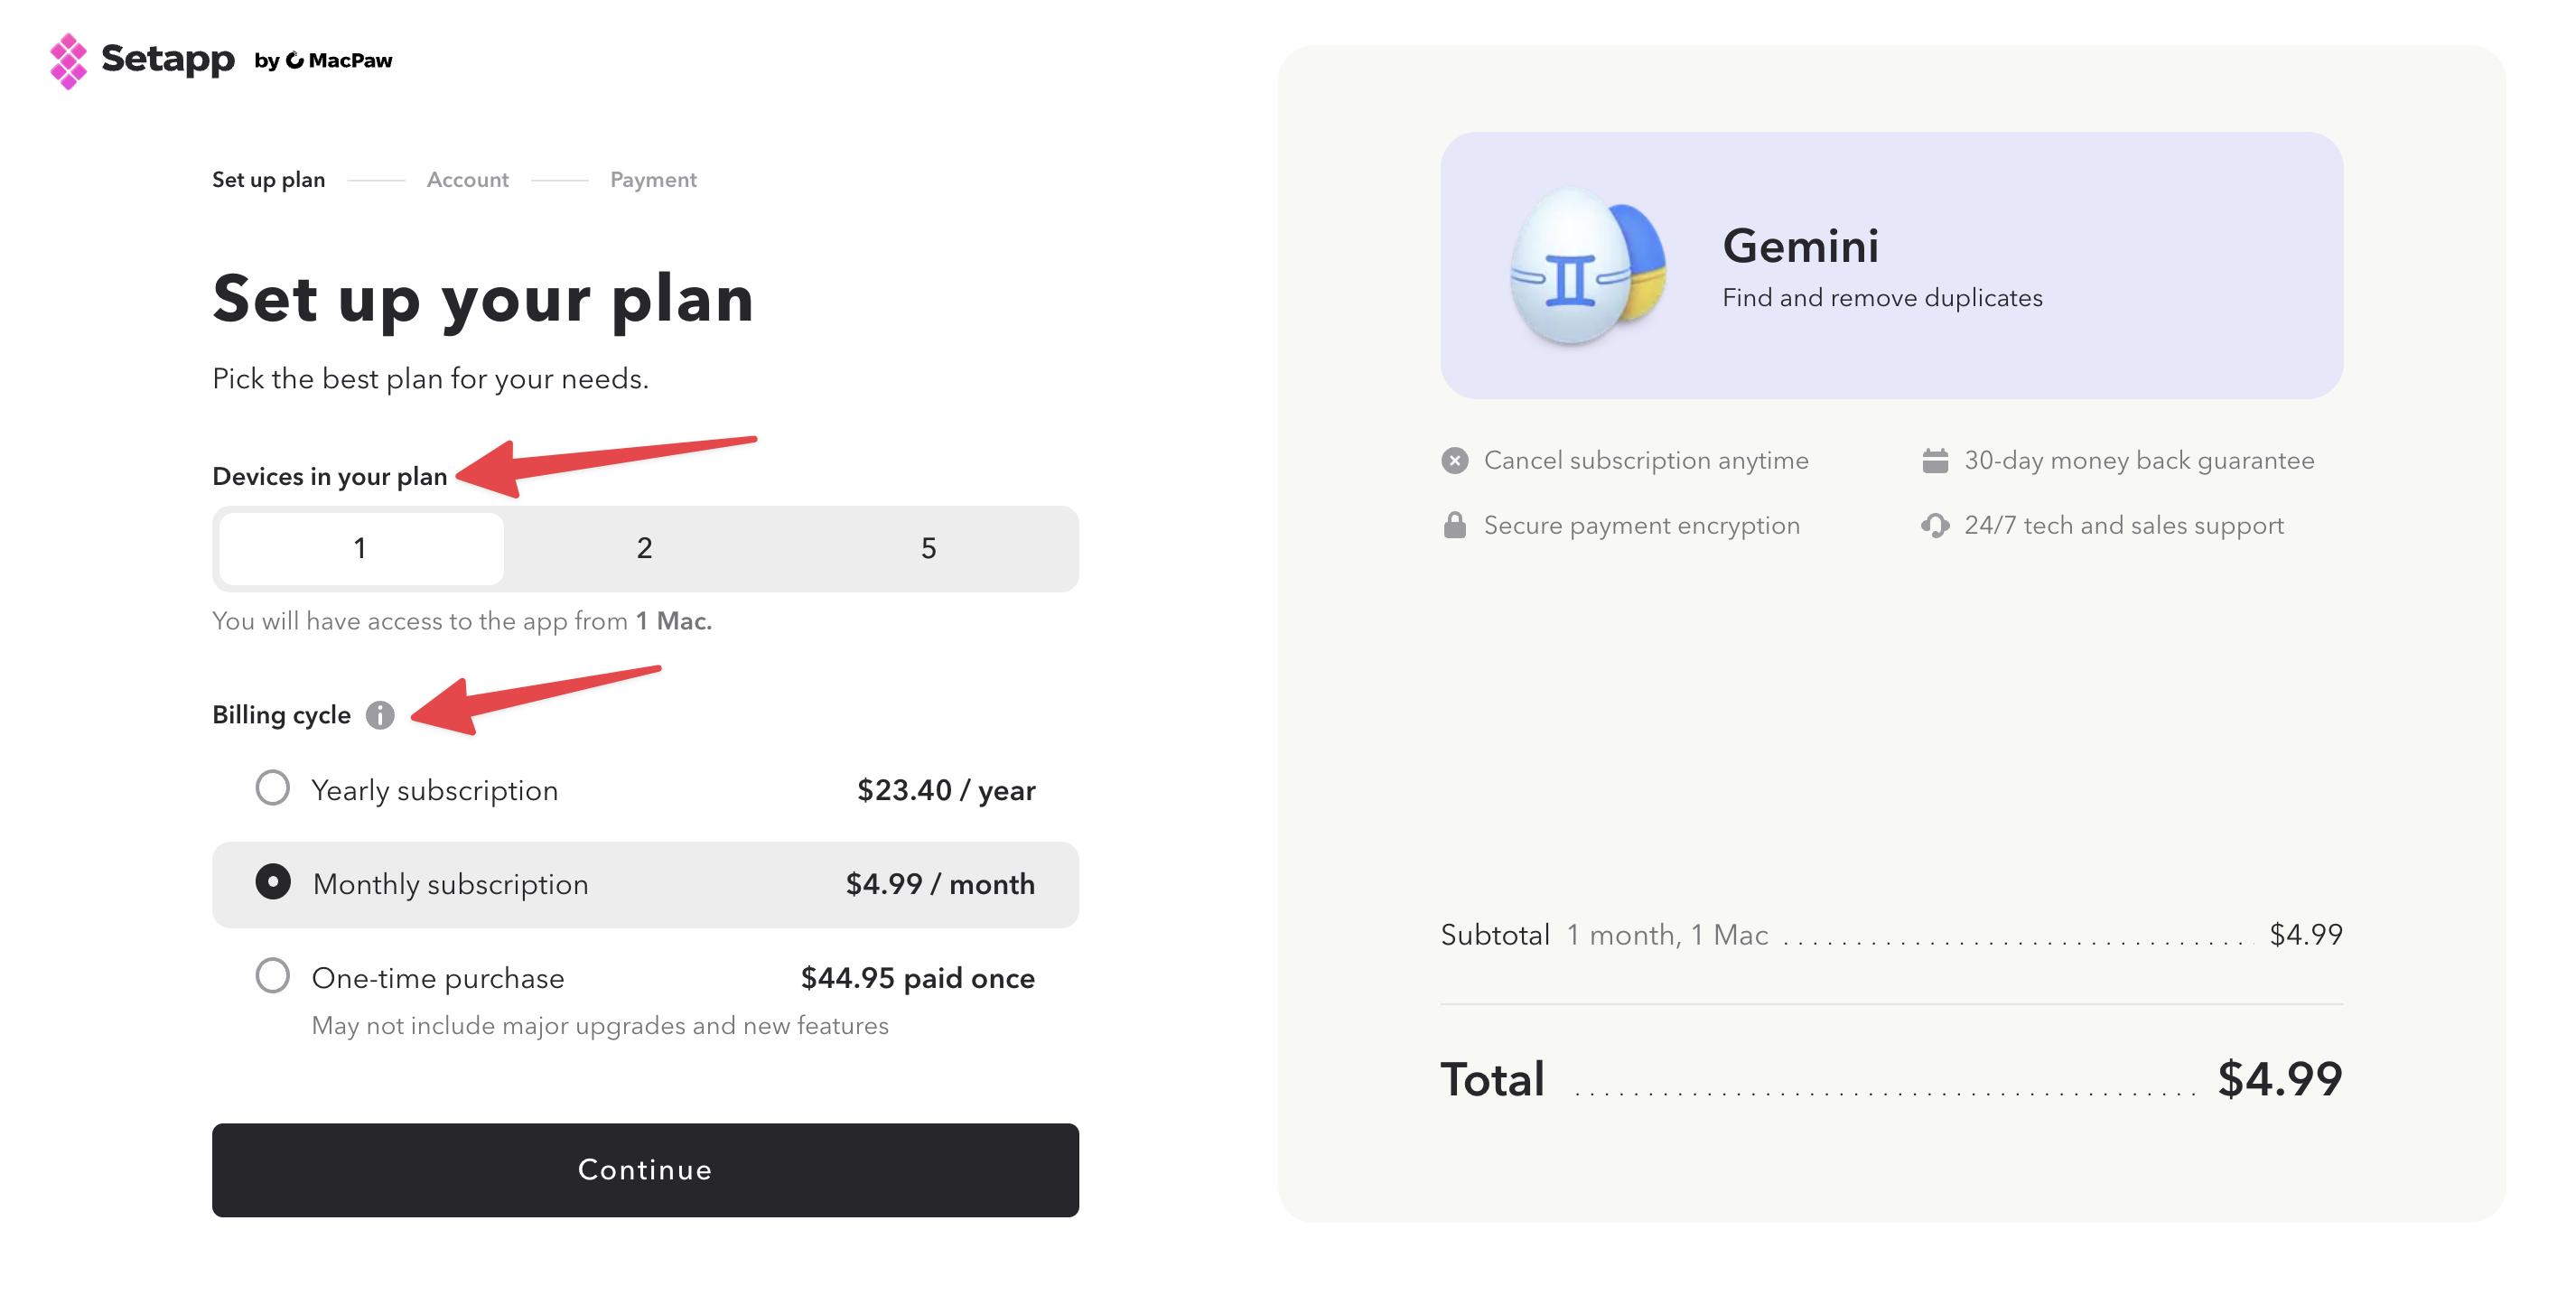Go to the Account step
Image resolution: width=2576 pixels, height=1295 pixels.
(x=466, y=179)
